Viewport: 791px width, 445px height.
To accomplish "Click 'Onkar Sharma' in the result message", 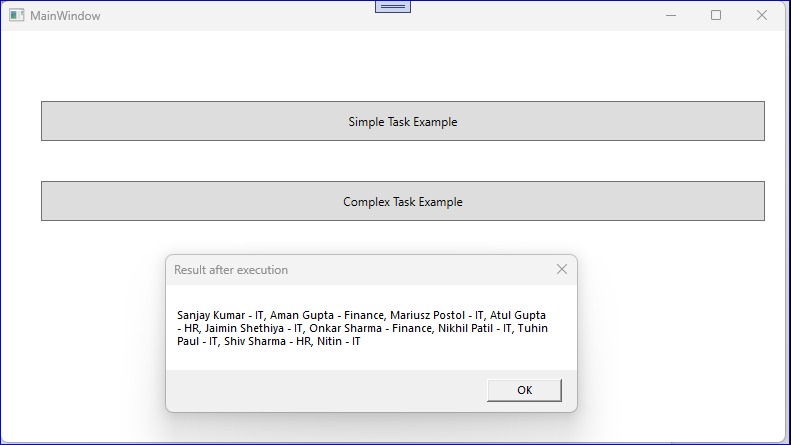I will coord(346,328).
